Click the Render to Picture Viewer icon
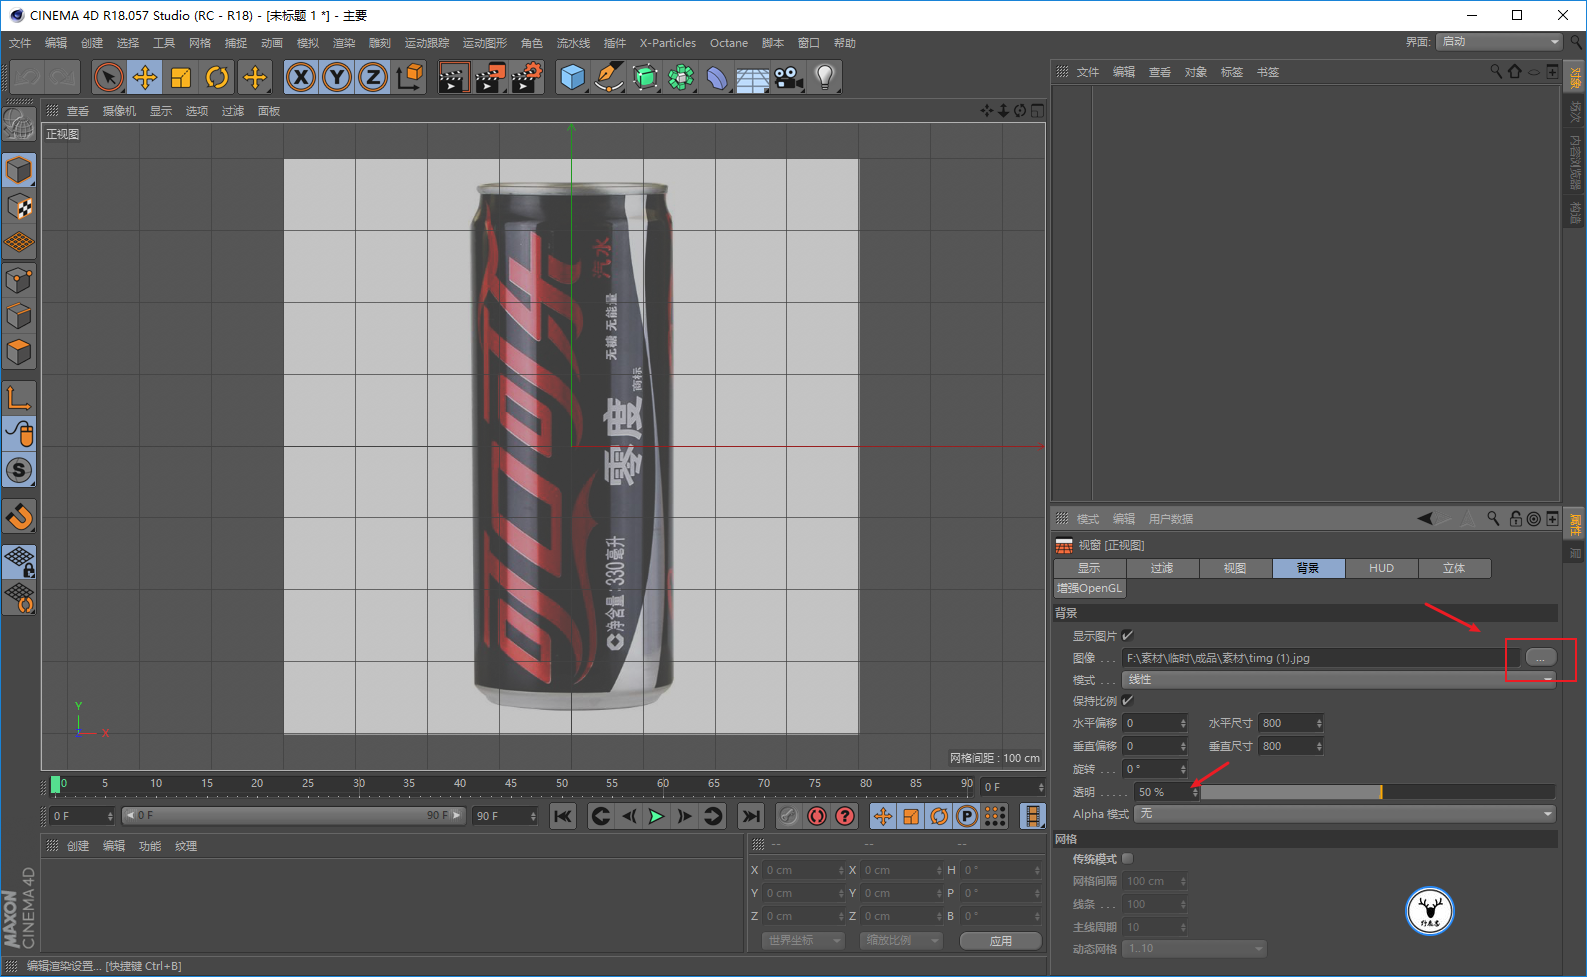Viewport: 1587px width, 977px height. tap(489, 77)
